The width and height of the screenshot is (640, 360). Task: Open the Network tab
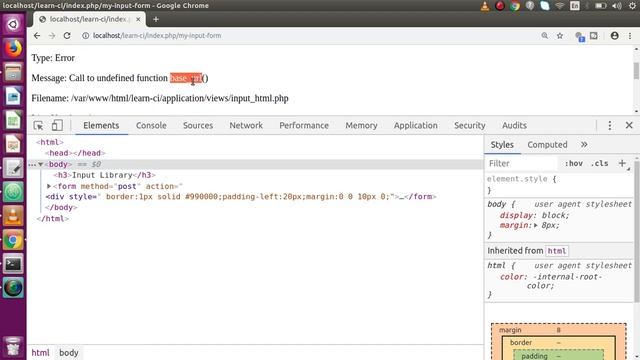246,125
